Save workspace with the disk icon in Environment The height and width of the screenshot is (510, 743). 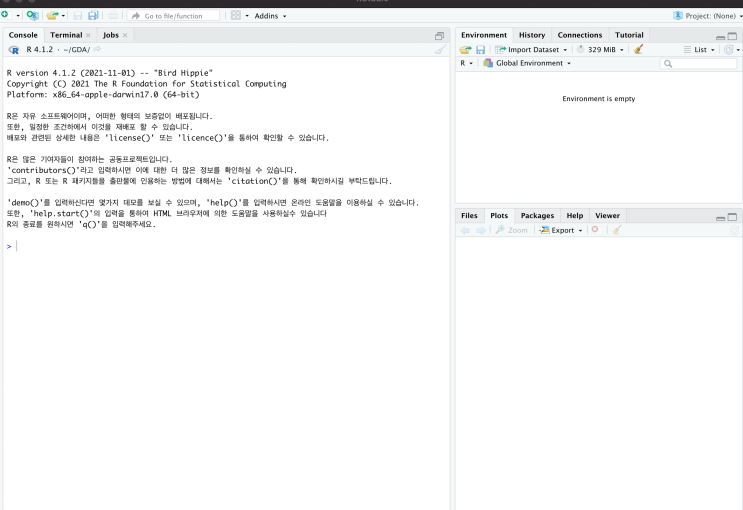480,49
